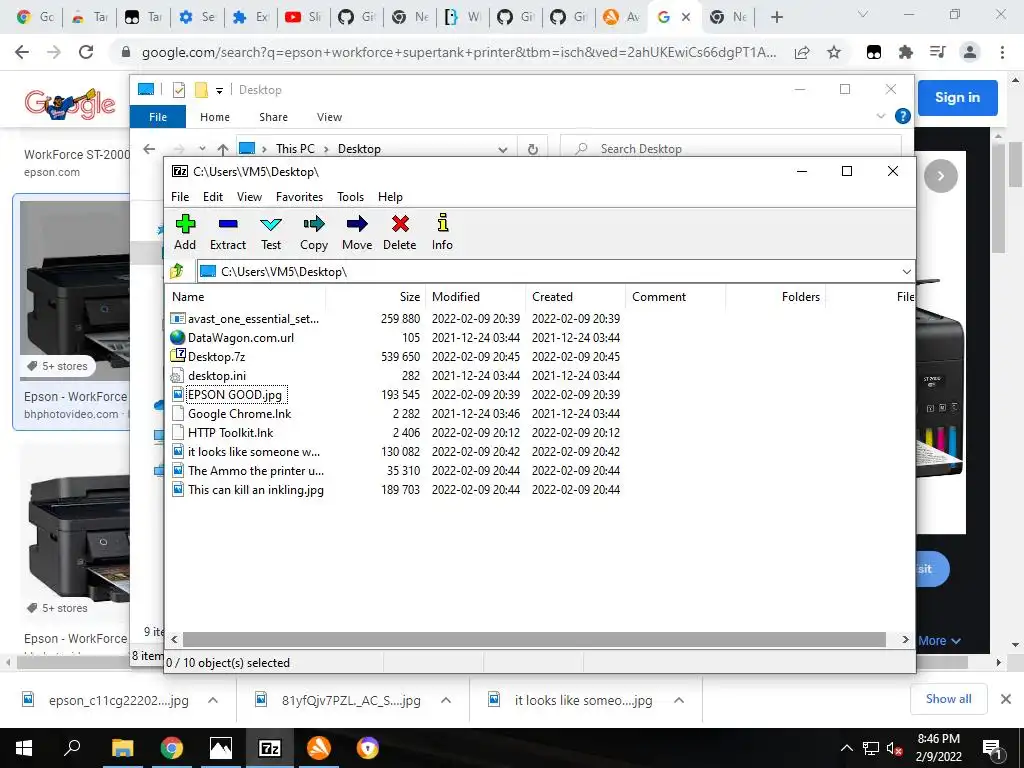Select the 'it looks like someone w...' file
1024x768 pixels.
pos(396,451)
